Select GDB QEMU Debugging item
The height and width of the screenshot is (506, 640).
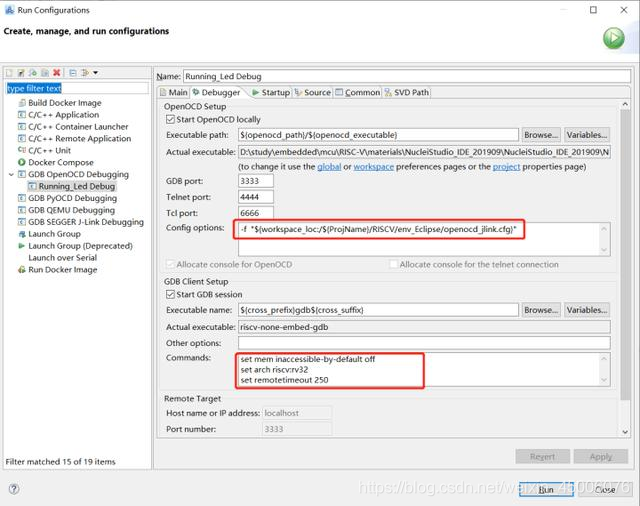(x=67, y=210)
